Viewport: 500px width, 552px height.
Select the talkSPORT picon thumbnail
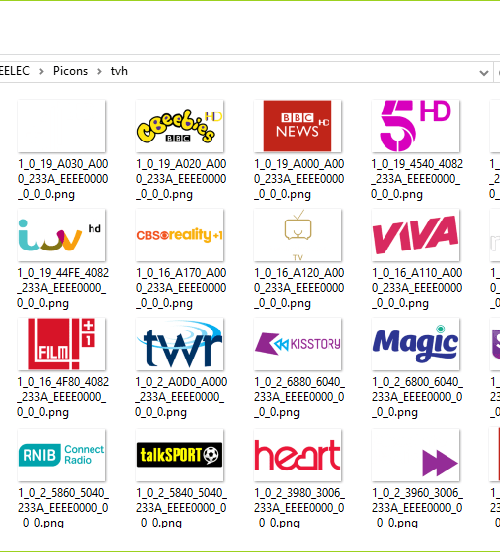click(180, 455)
